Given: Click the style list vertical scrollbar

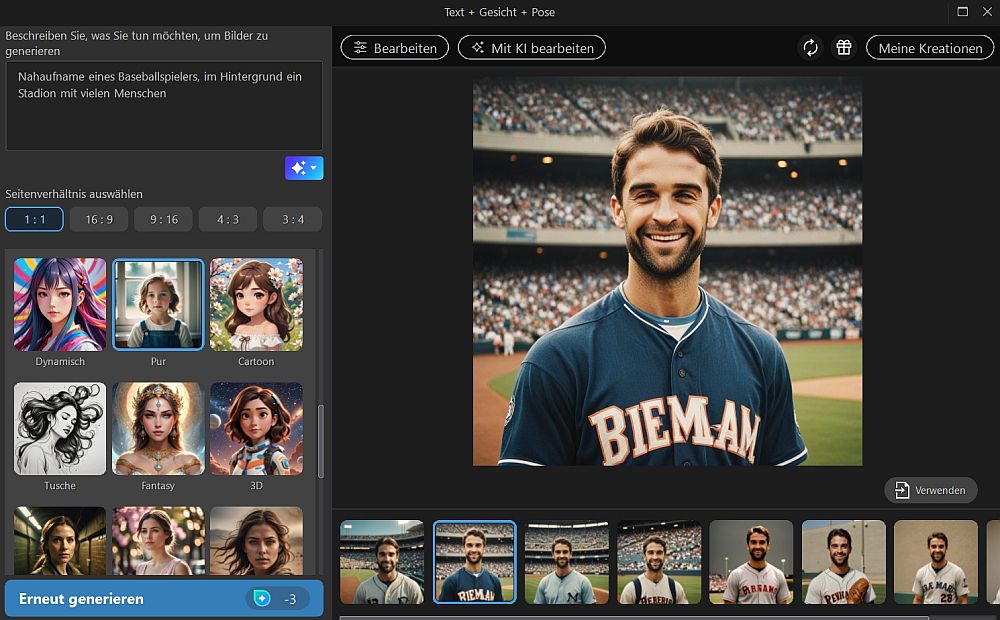Looking at the screenshot, I should 320,441.
